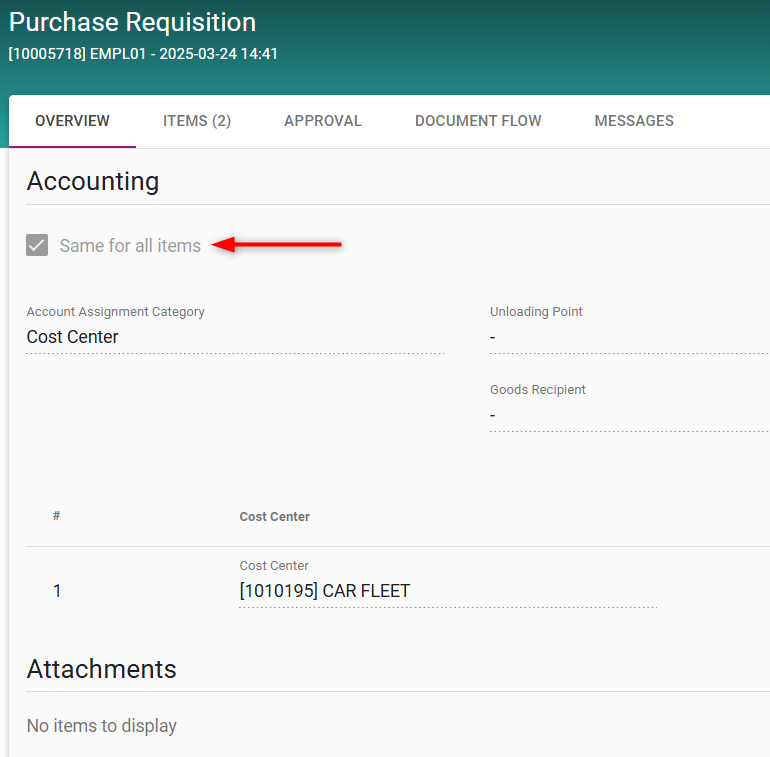This screenshot has height=757, width=770.
Task: Select the [1010195] CAR FLEET cost center field
Action: point(447,591)
